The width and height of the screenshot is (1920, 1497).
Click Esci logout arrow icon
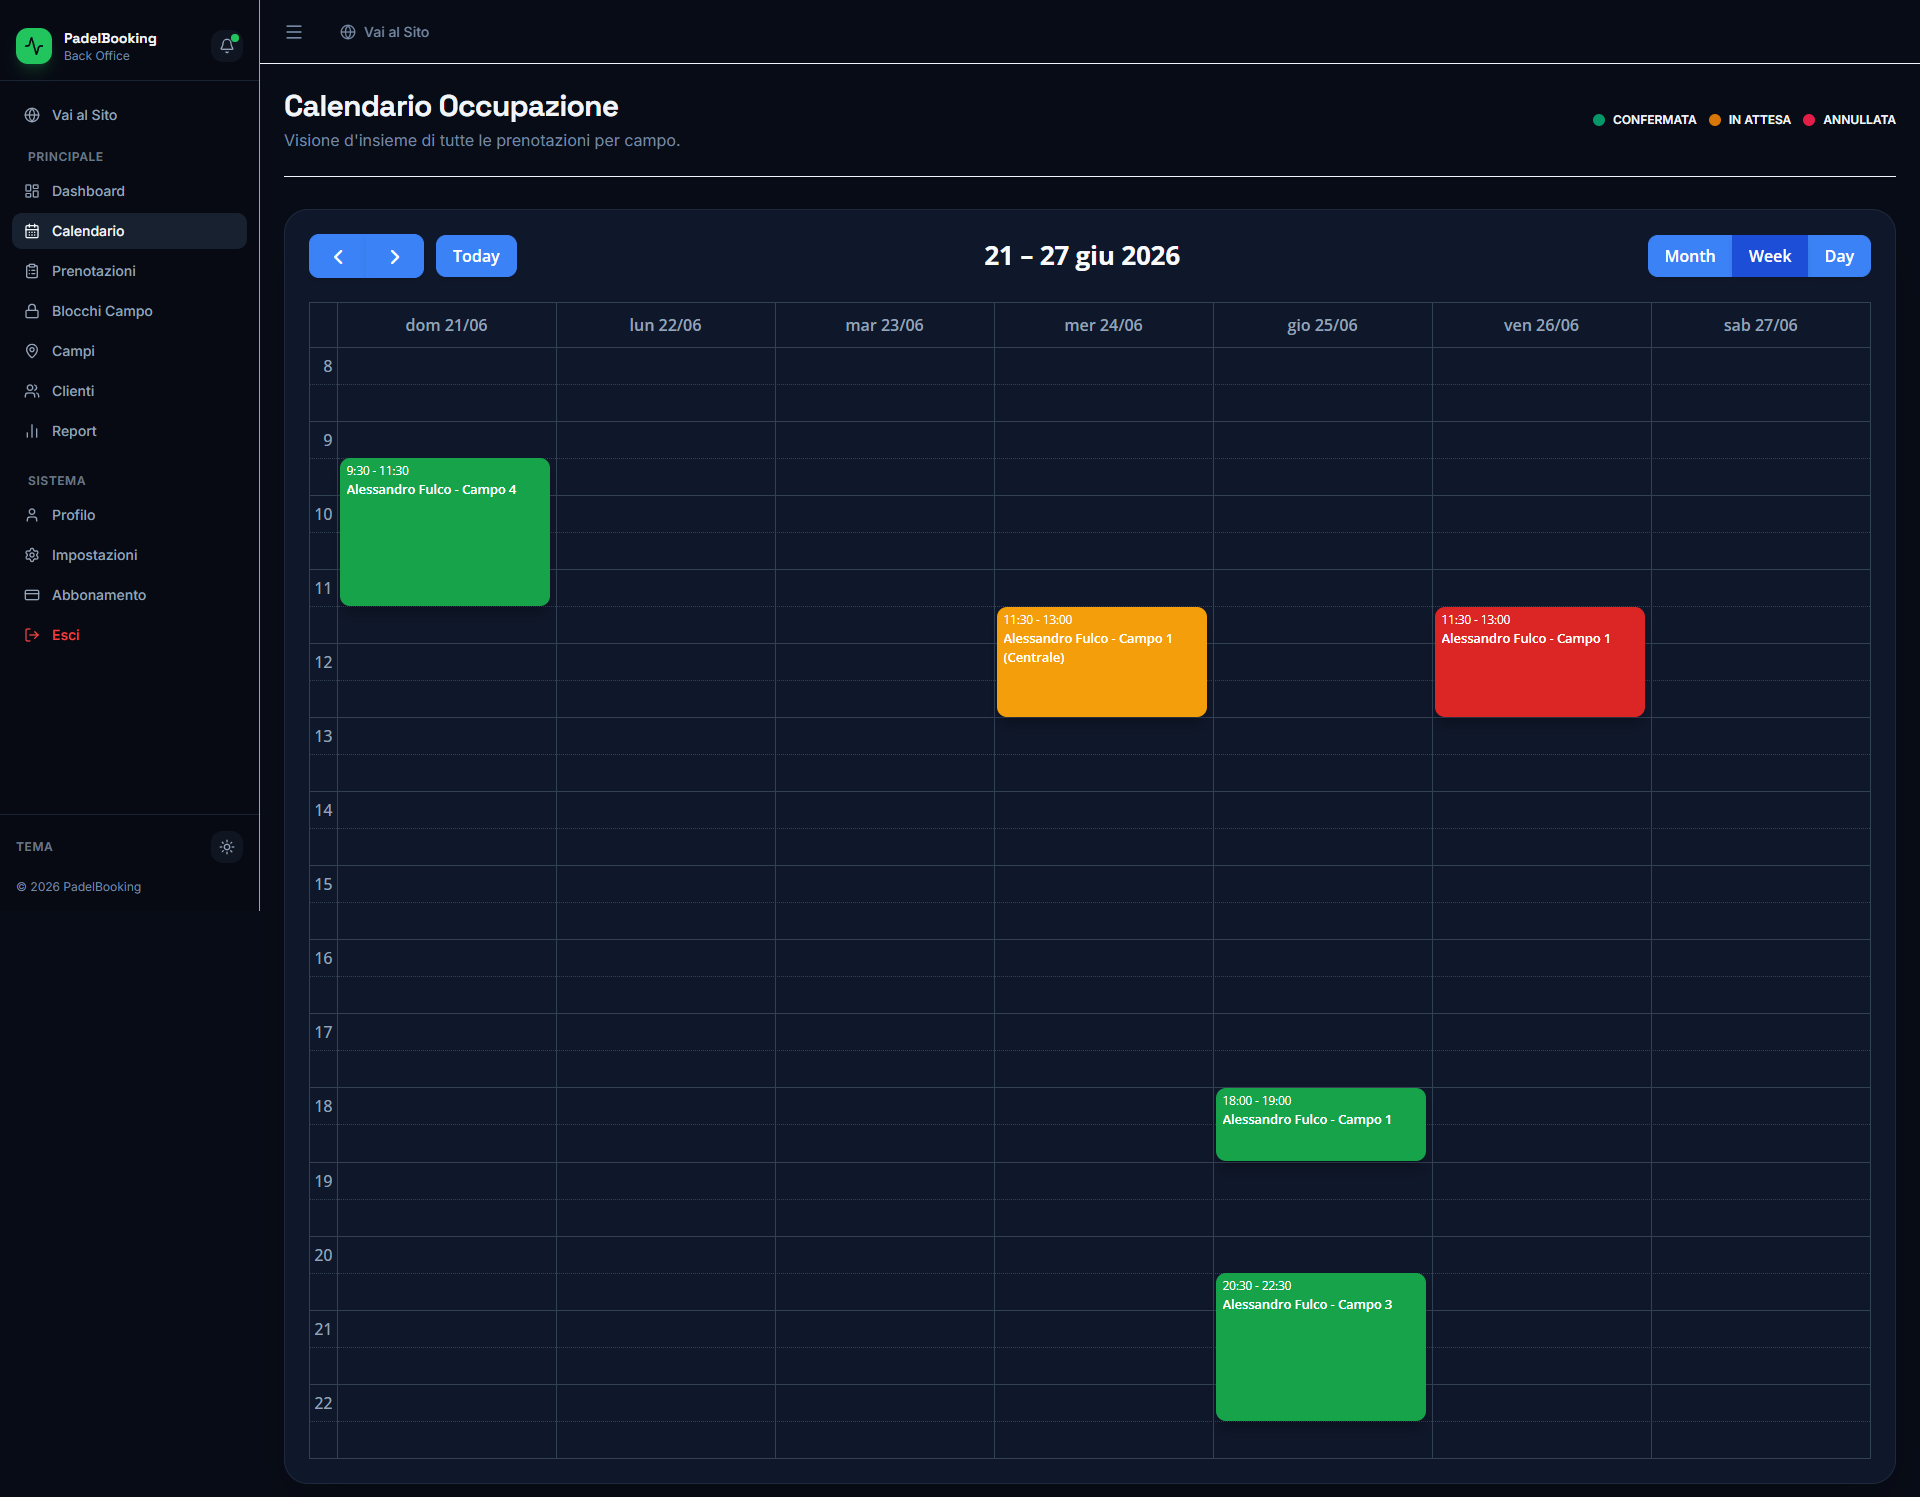coord(32,635)
